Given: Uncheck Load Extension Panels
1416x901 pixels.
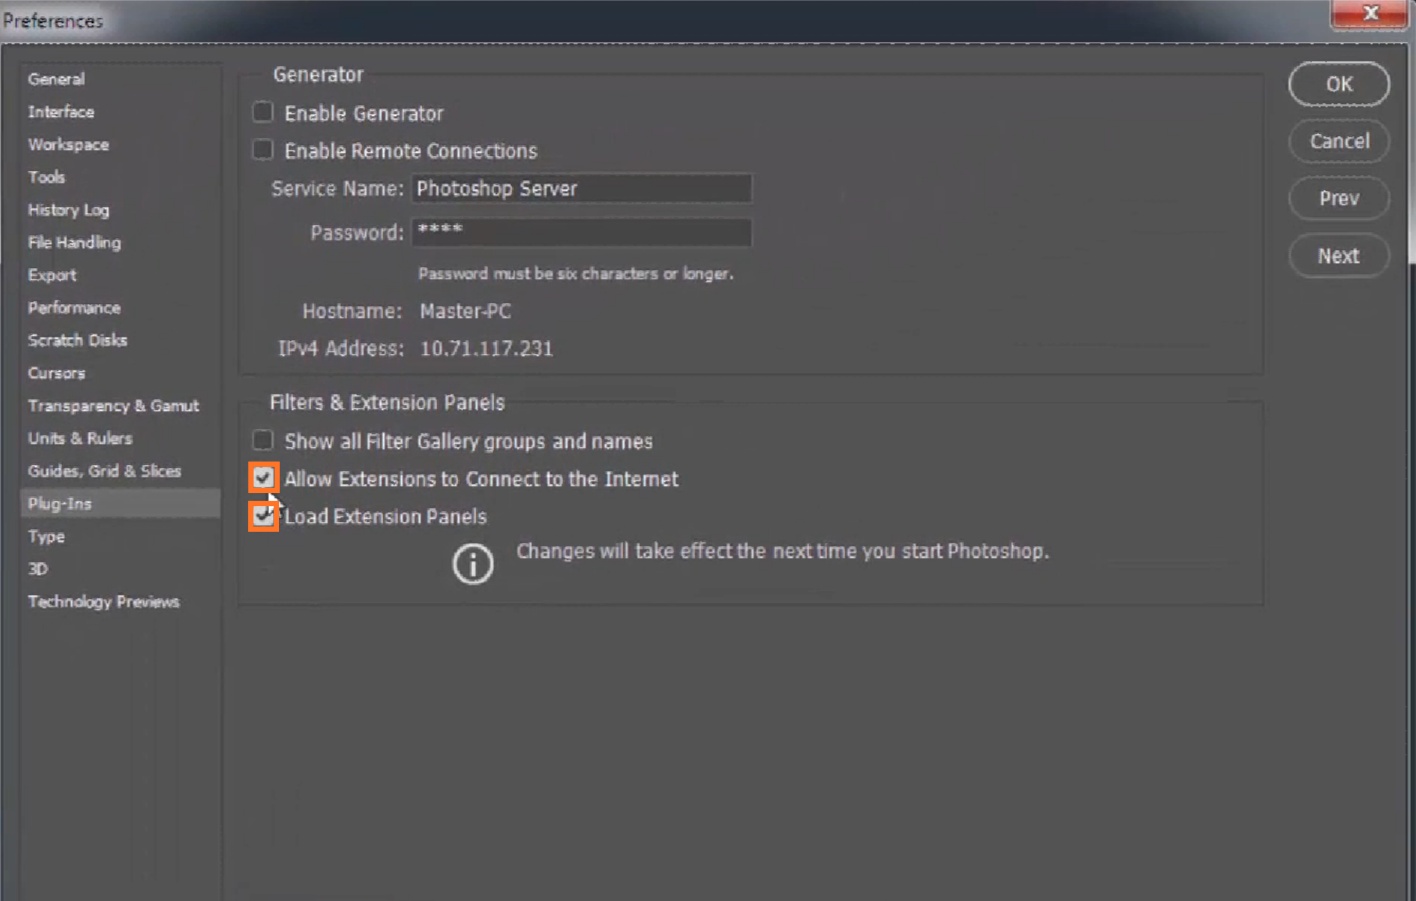Looking at the screenshot, I should (263, 516).
